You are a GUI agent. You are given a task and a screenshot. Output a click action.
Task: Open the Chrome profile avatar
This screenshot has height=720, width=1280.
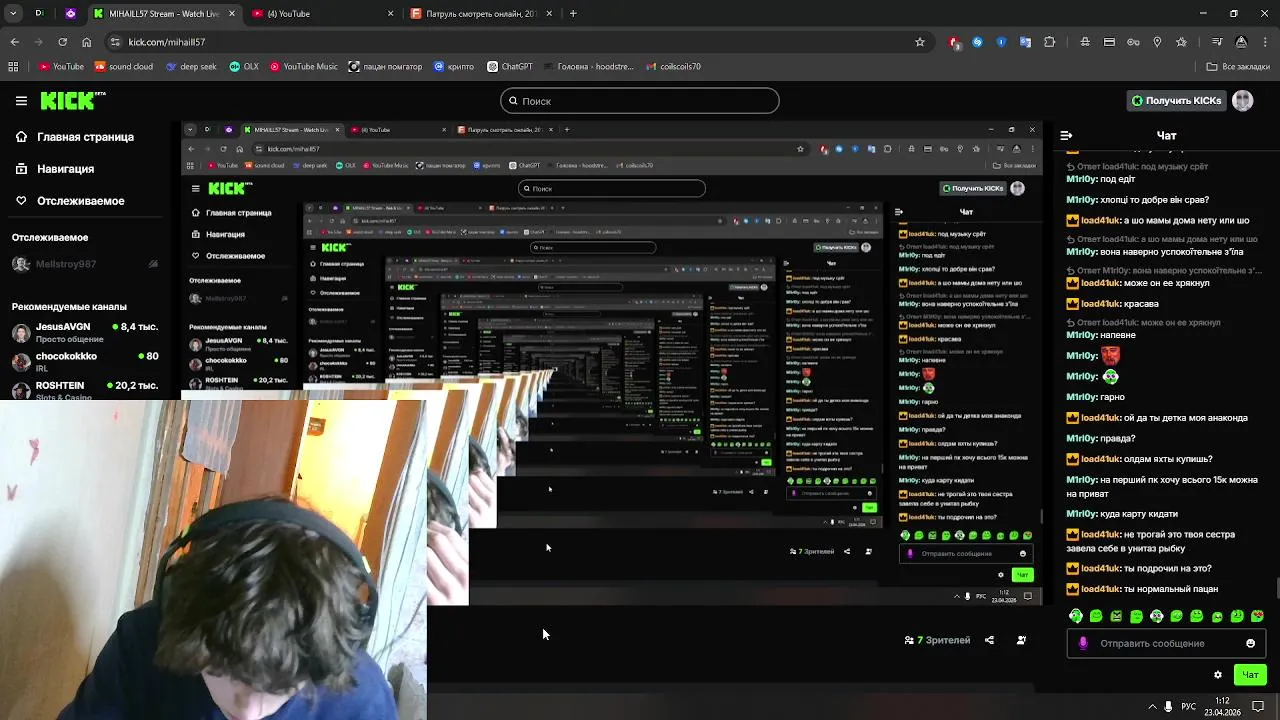point(1241,42)
